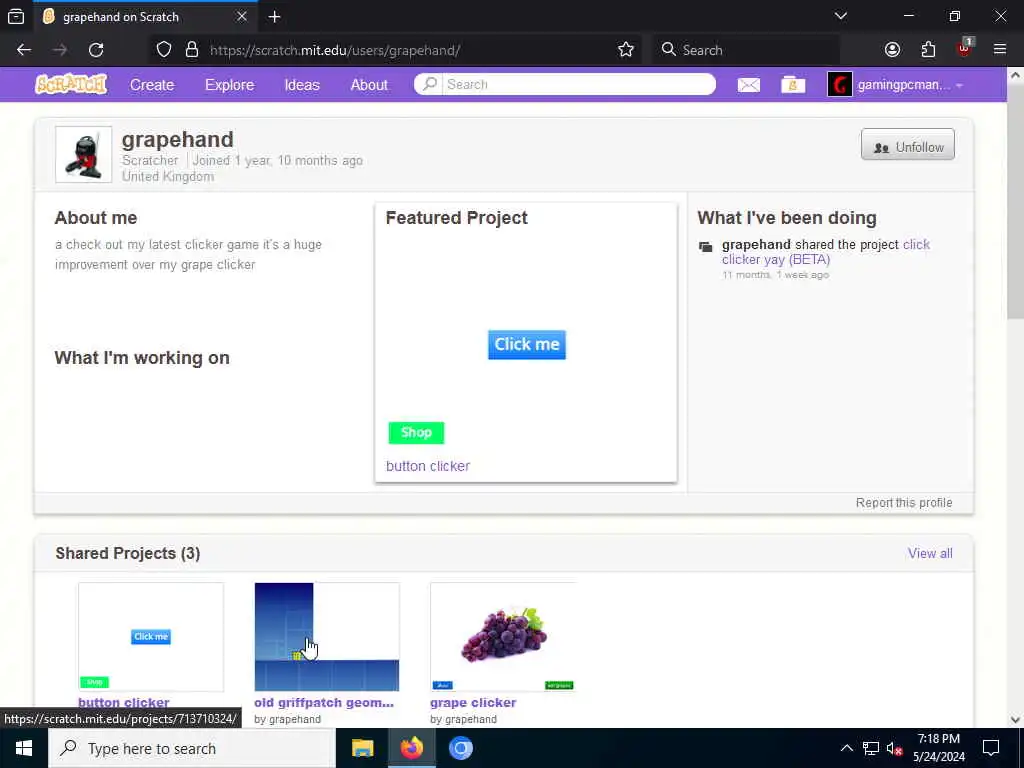The height and width of the screenshot is (768, 1024).
Task: Expand the gamingpcman account dropdown
Action: tap(959, 86)
